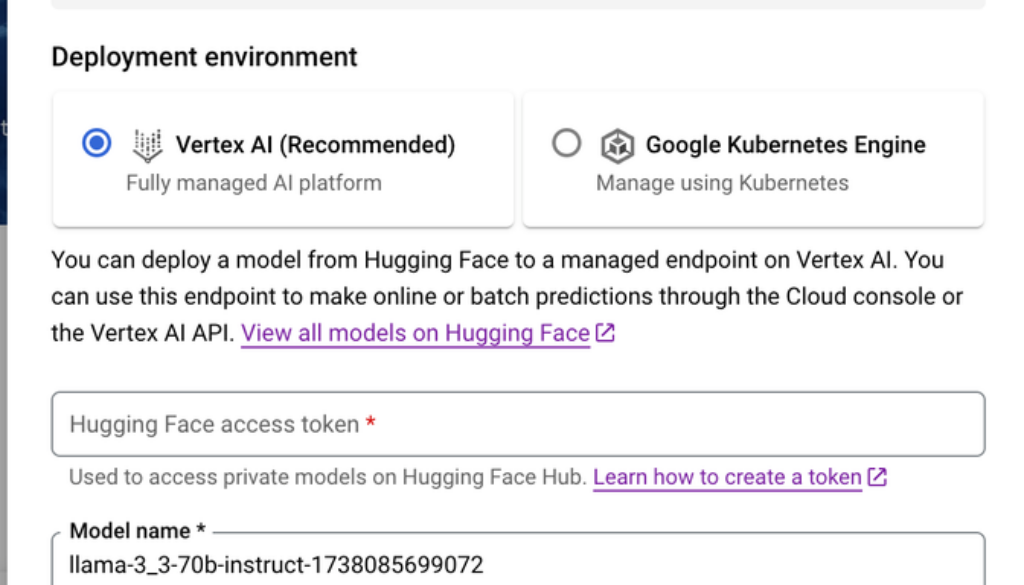Click the Vertex AI (Recommended) label

pyautogui.click(x=315, y=145)
